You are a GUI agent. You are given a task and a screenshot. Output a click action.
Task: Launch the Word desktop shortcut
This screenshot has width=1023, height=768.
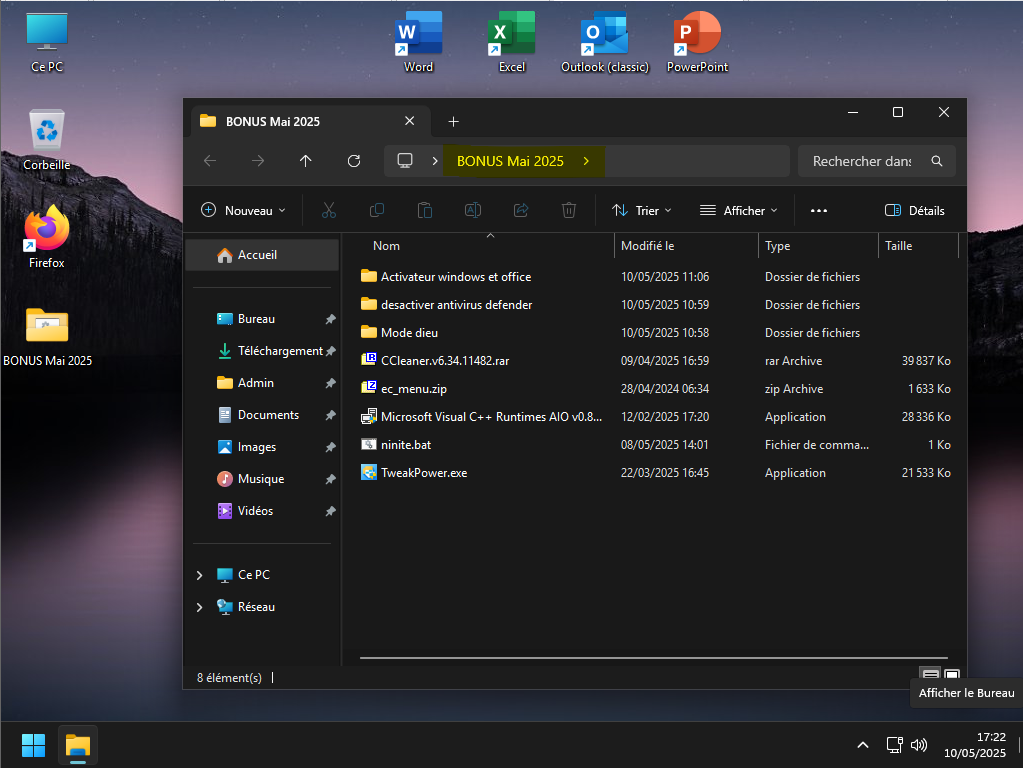[x=418, y=42]
